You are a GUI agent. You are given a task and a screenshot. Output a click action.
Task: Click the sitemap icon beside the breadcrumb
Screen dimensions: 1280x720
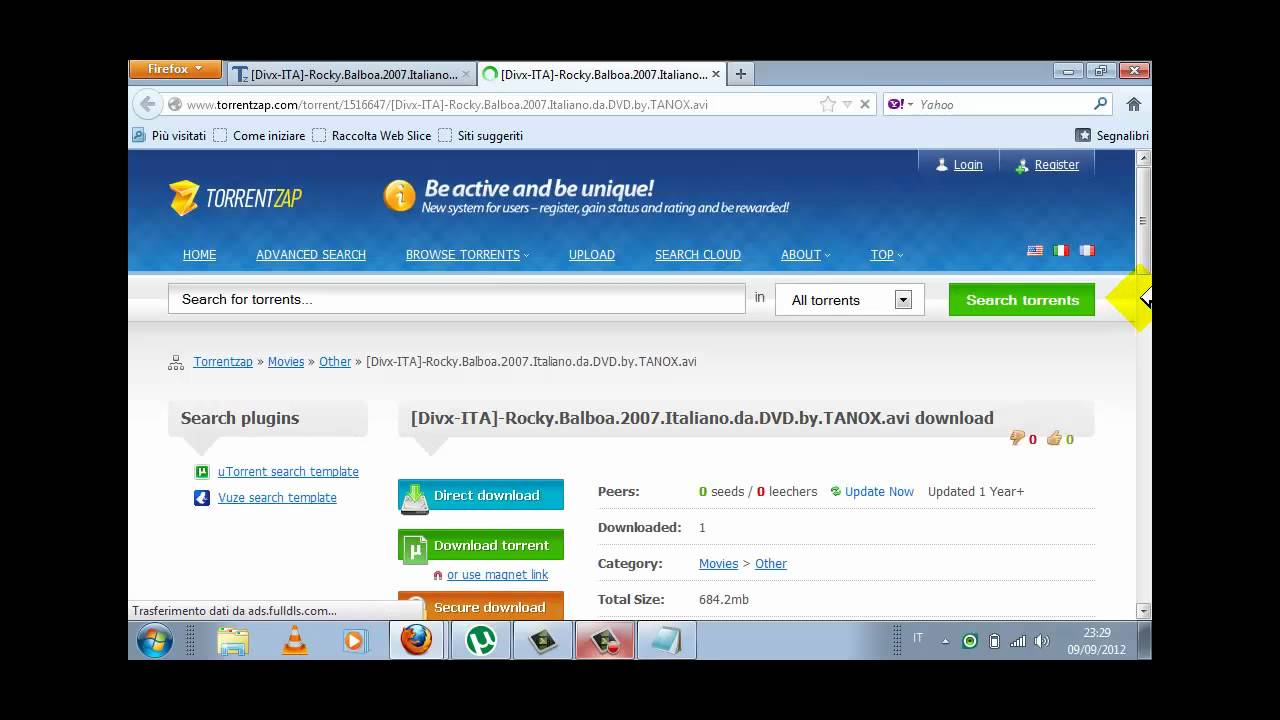point(176,362)
